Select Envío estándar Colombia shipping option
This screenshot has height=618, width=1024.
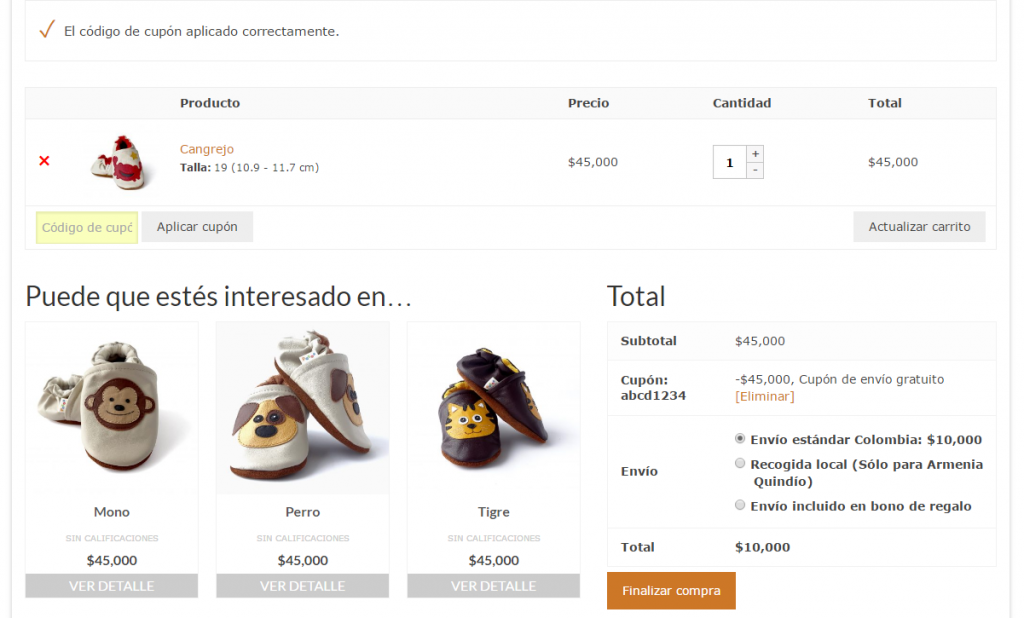click(740, 439)
